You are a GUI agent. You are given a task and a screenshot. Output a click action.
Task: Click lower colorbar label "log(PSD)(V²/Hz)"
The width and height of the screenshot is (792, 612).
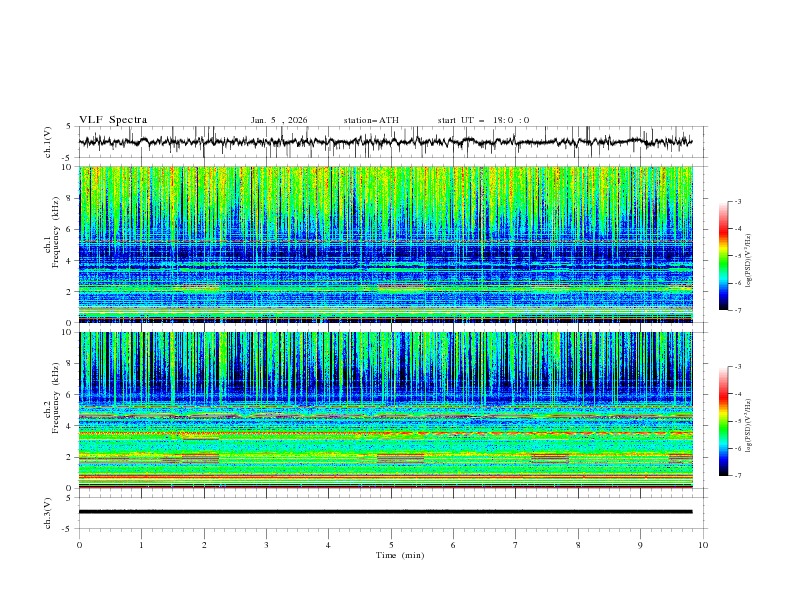pyautogui.click(x=749, y=426)
